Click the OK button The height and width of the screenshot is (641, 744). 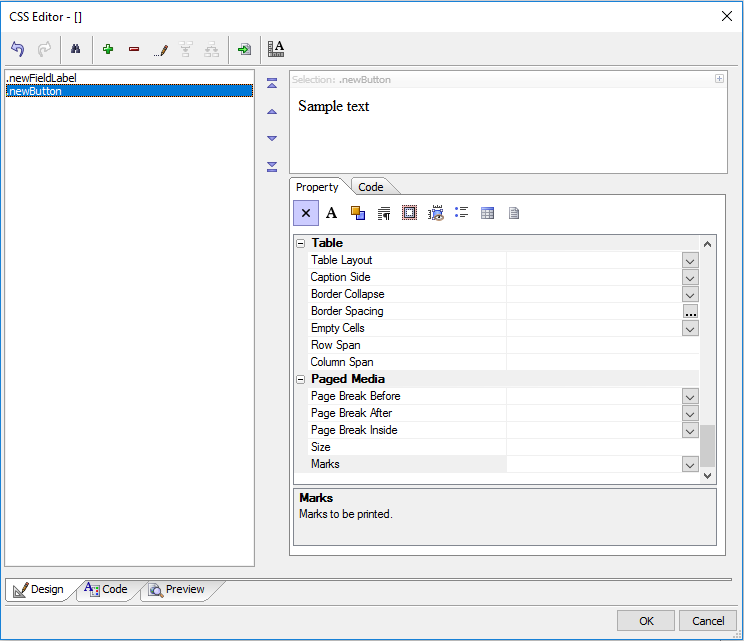point(646,621)
